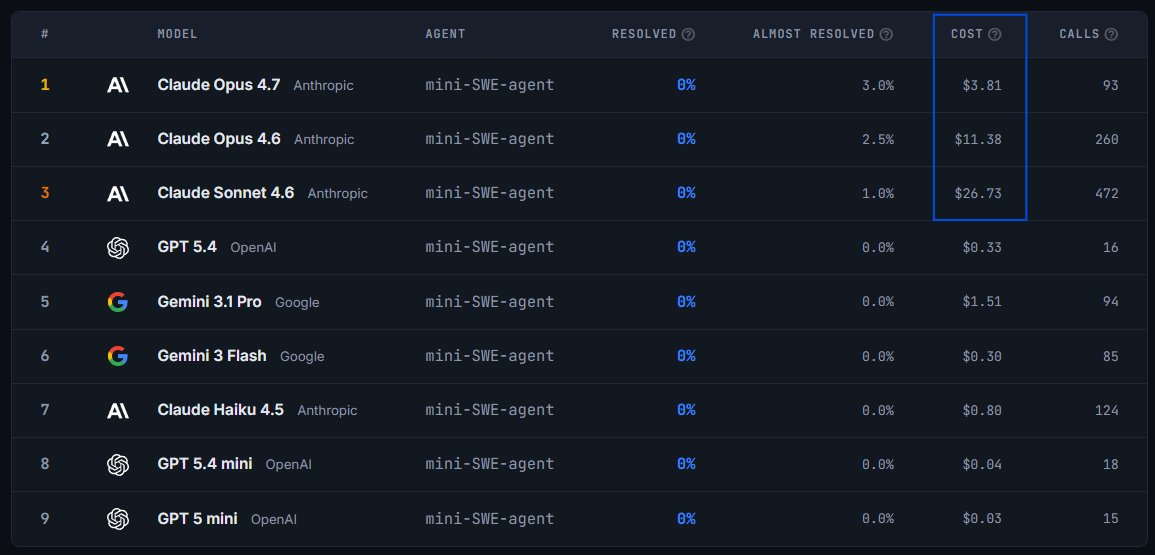Select the GPT 5.4 model name
This screenshot has width=1155, height=555.
pyautogui.click(x=187, y=247)
